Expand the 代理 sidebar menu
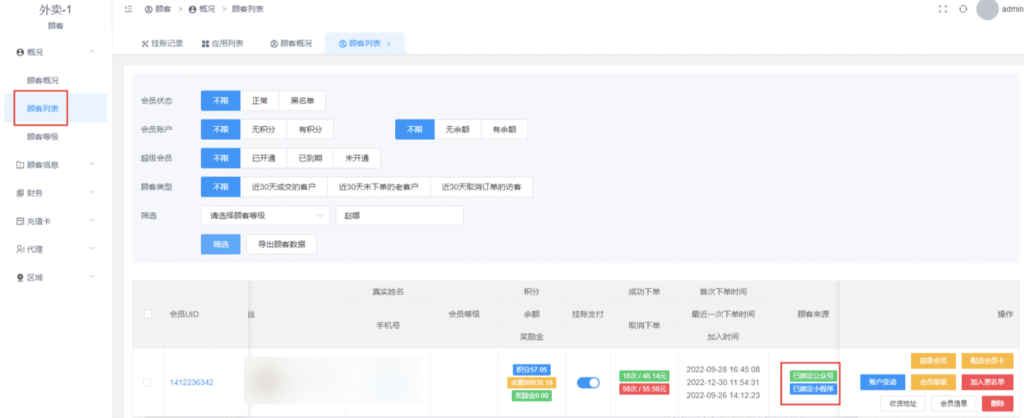This screenshot has width=1024, height=418. [x=92, y=249]
